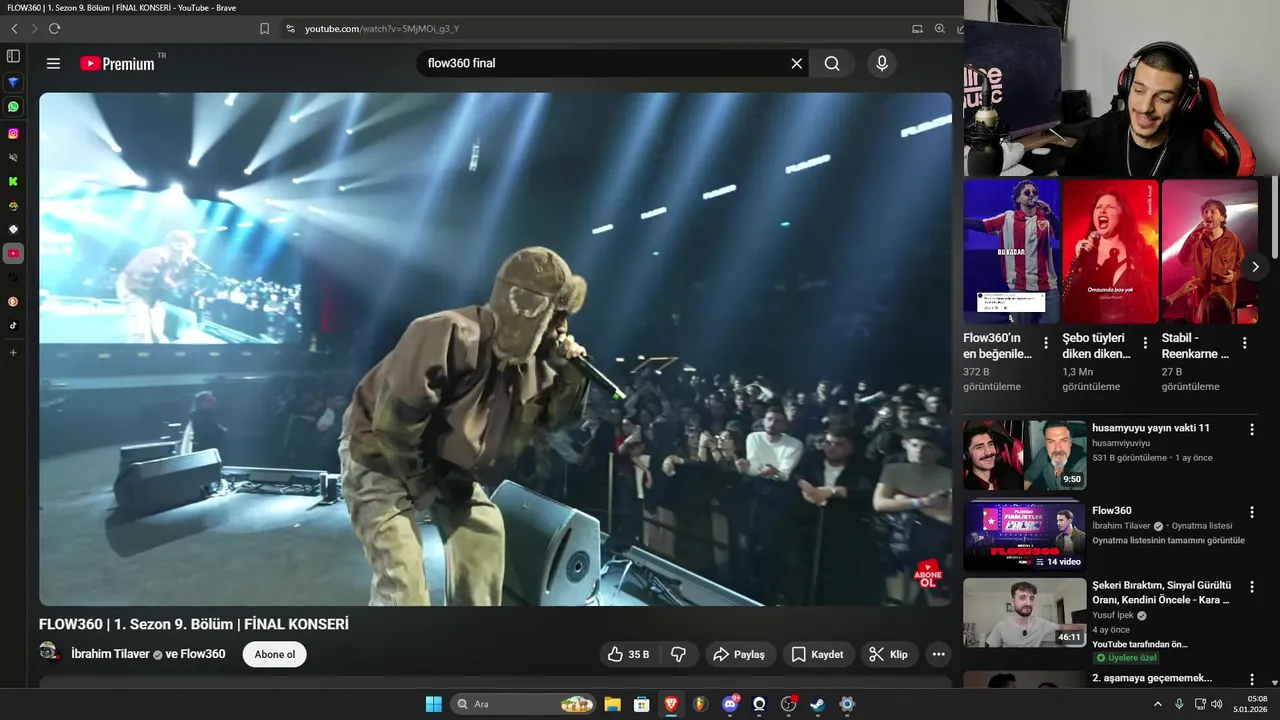Show hidden tray icons chevron
This screenshot has width=1280, height=720.
[1158, 704]
